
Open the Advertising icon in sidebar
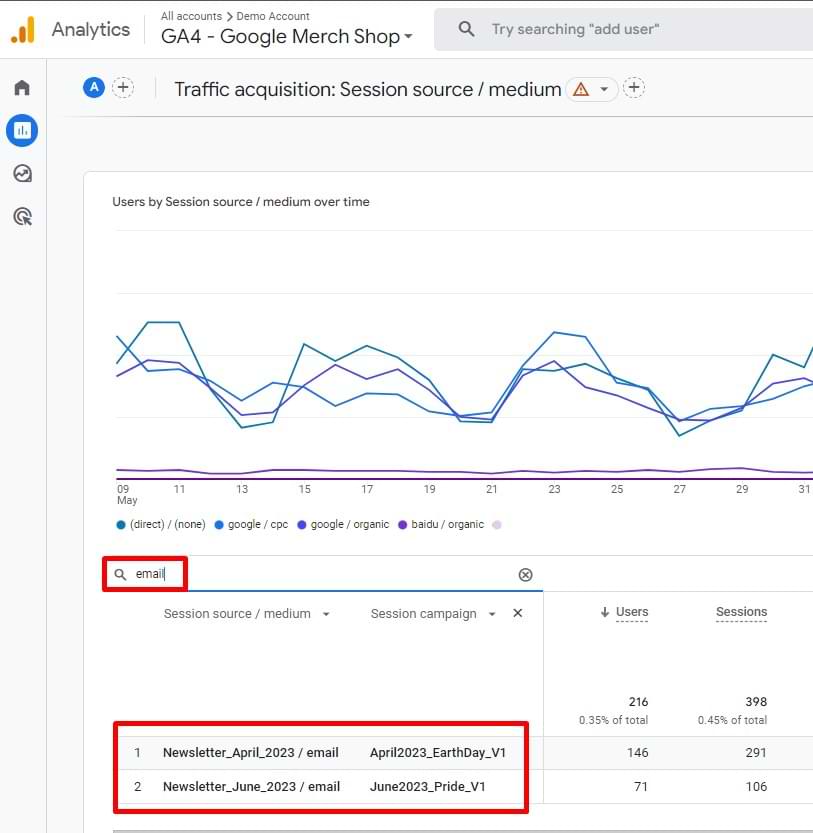tap(22, 217)
